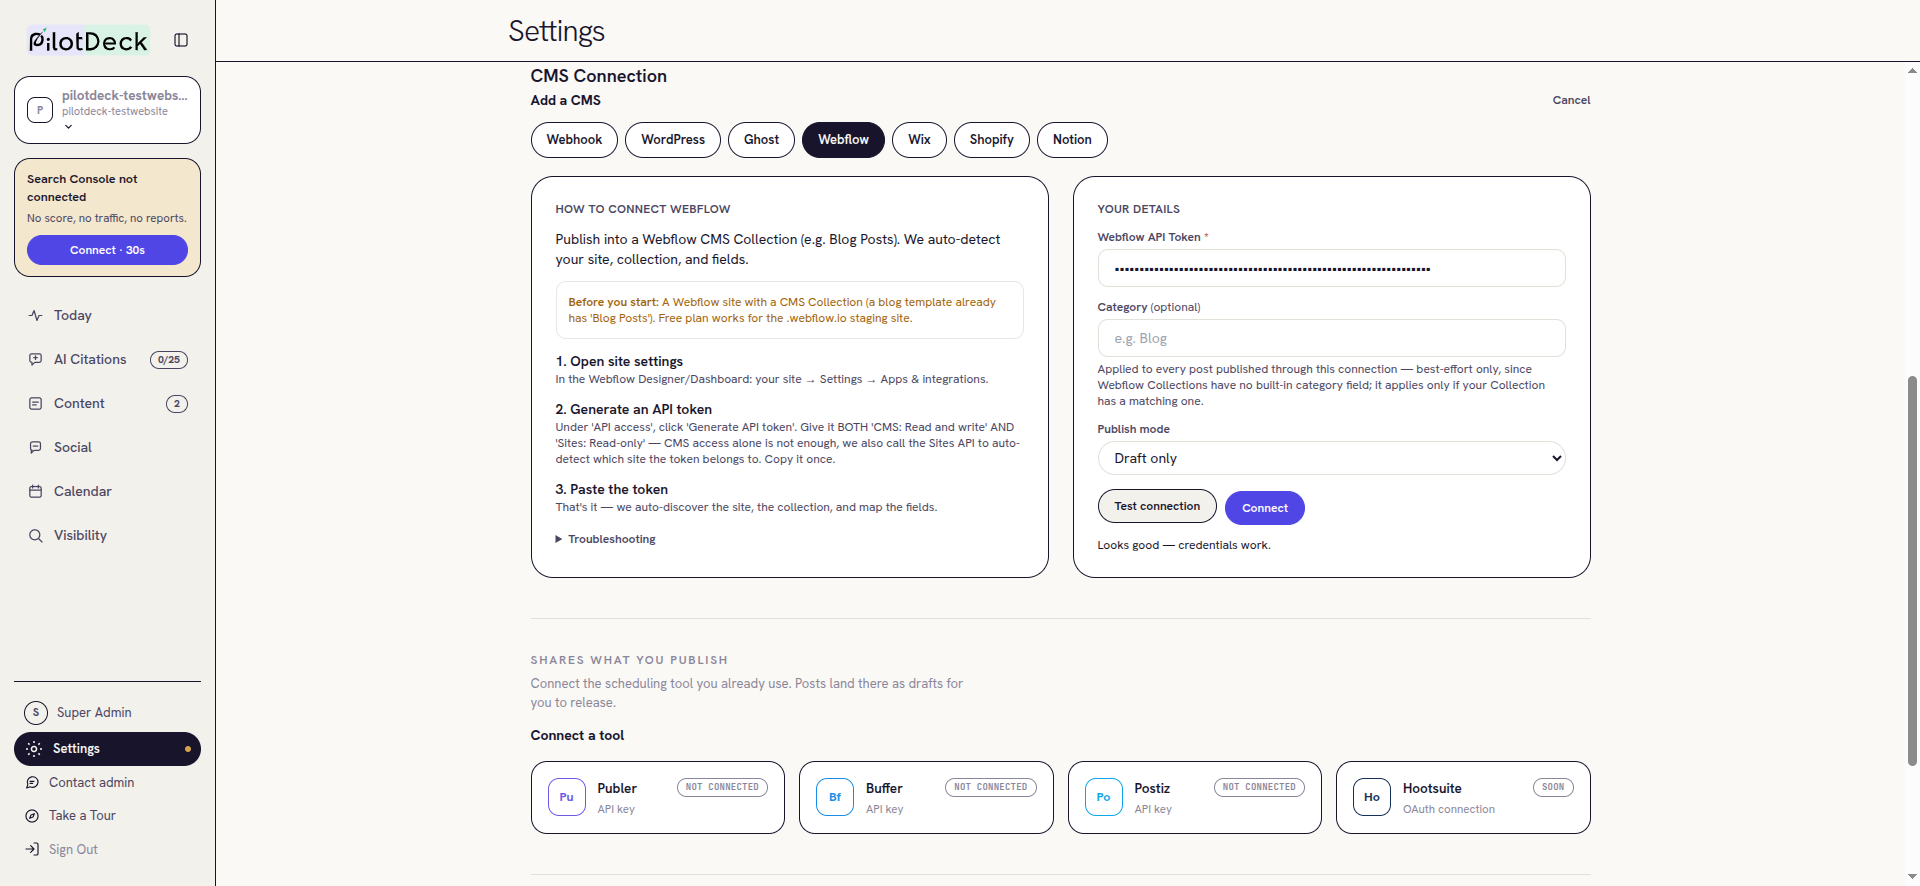This screenshot has width=1920, height=886.
Task: Click the Buffer Bf logo icon
Action: click(x=835, y=797)
